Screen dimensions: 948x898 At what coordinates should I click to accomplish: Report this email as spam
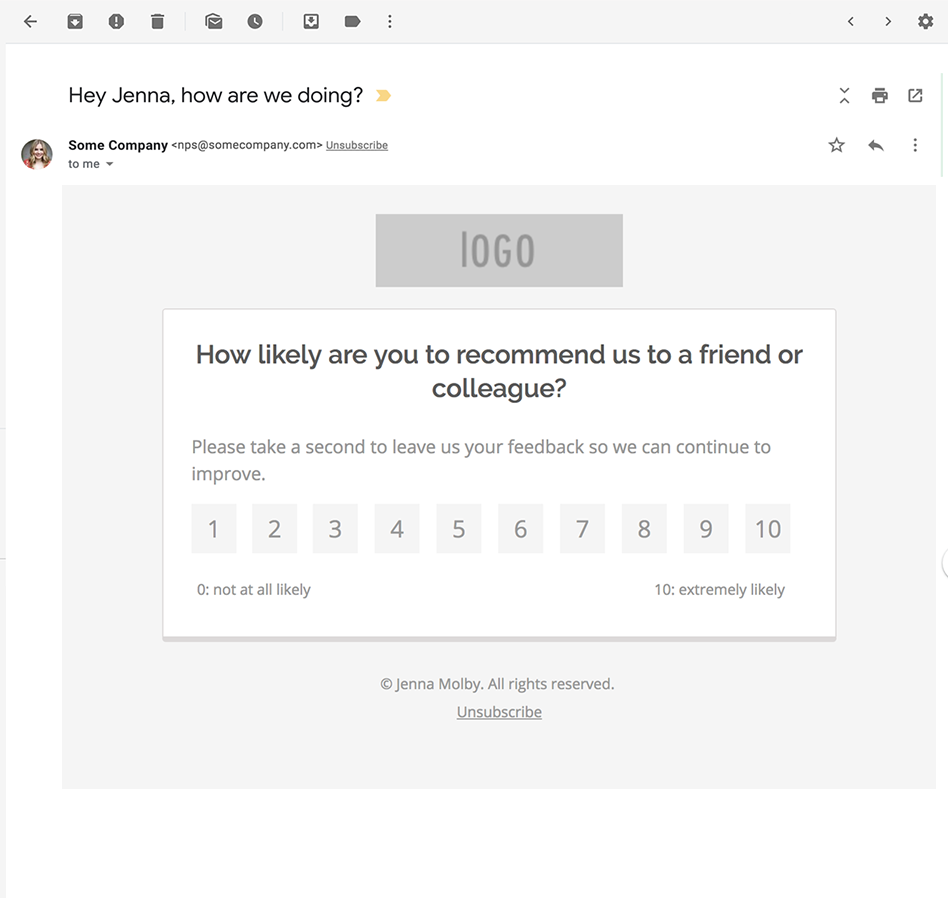[116, 21]
